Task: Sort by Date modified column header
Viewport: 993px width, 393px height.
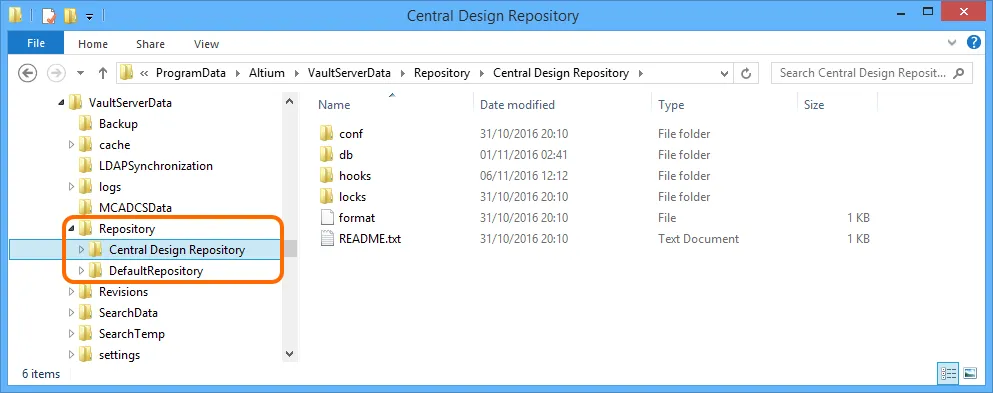Action: (x=517, y=104)
